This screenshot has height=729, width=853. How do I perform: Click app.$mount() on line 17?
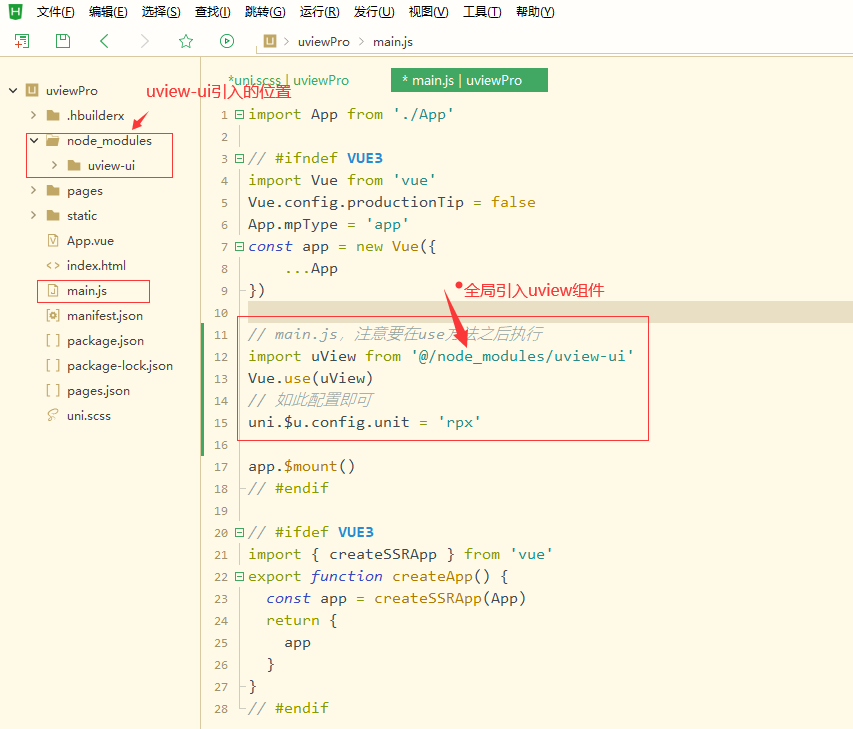click(x=301, y=467)
